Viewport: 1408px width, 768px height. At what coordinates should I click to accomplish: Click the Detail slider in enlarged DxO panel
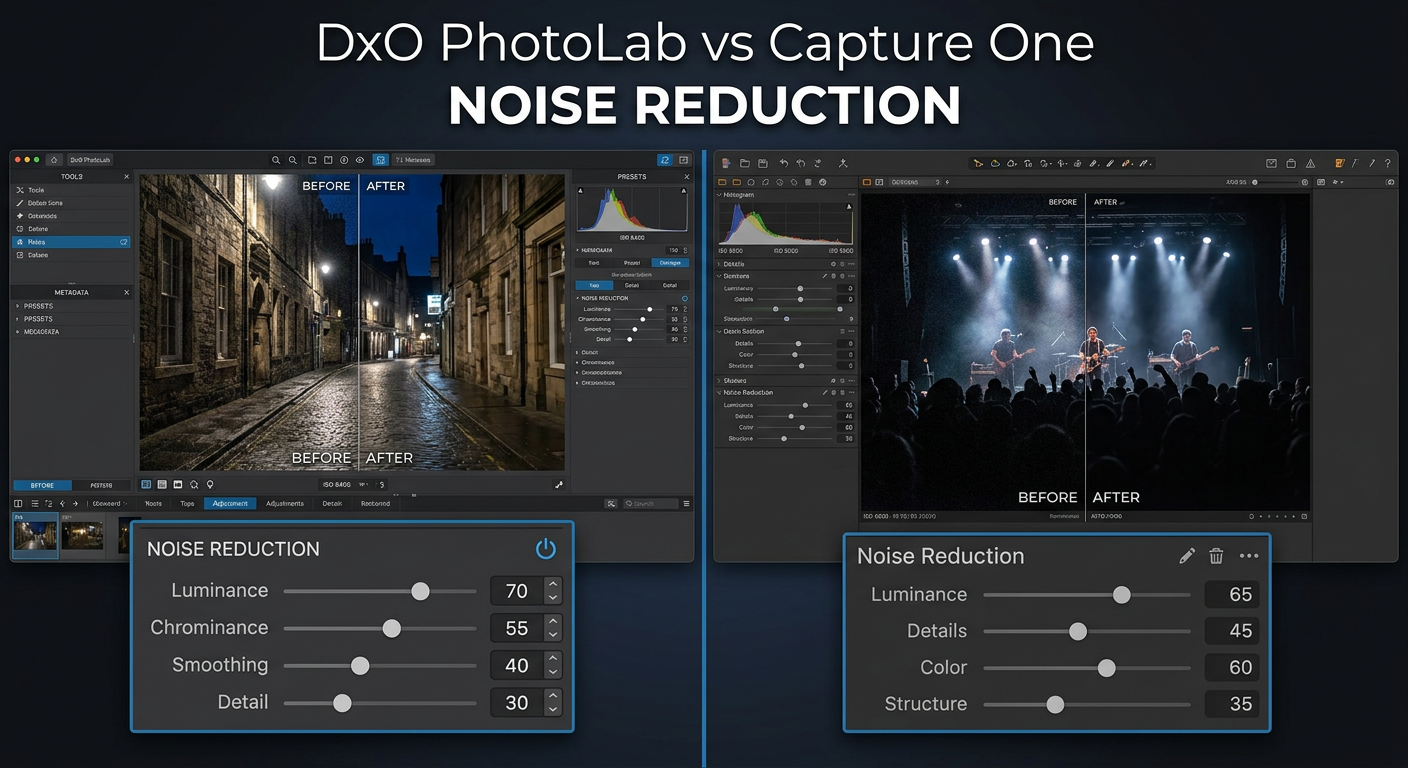(380, 703)
